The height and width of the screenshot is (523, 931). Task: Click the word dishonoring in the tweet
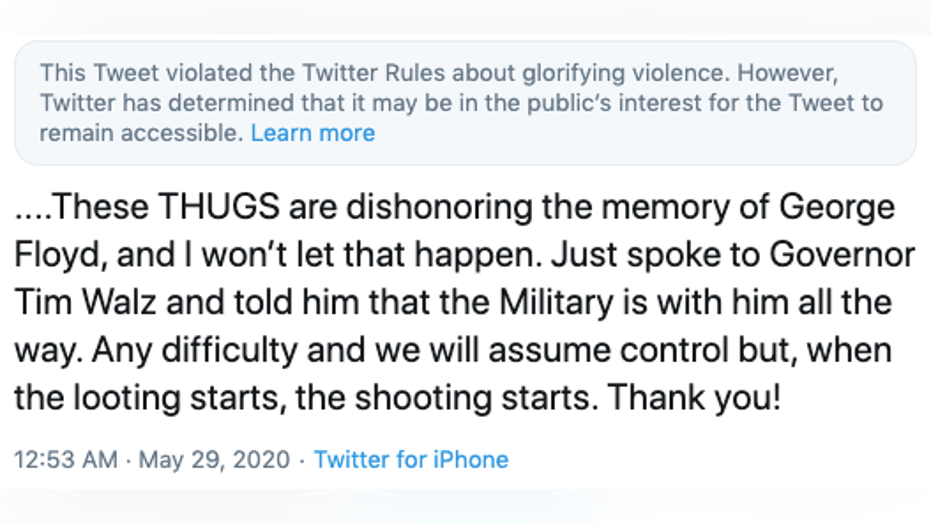click(x=439, y=208)
